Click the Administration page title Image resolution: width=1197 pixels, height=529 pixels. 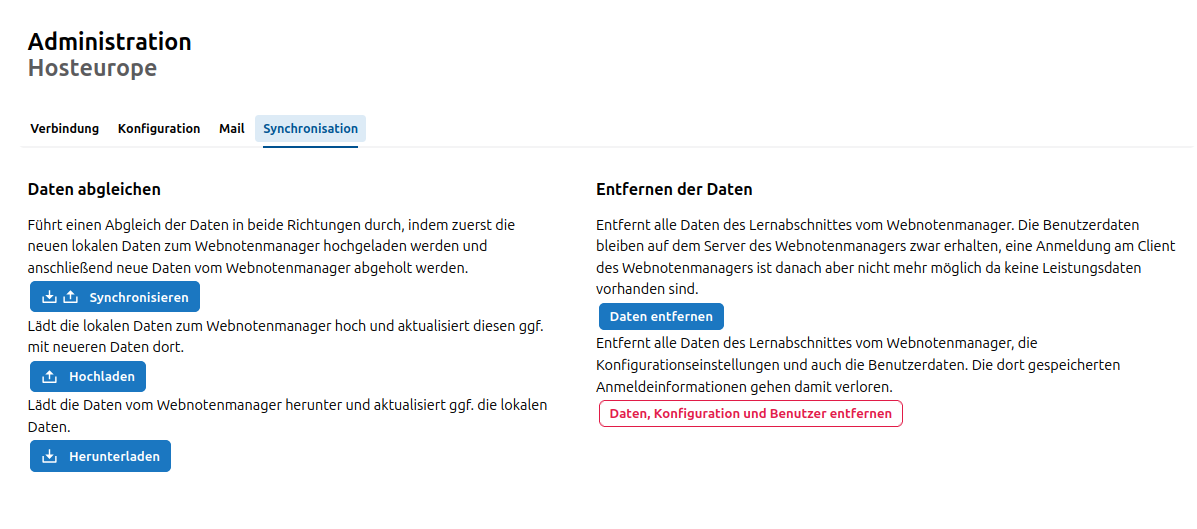109,42
